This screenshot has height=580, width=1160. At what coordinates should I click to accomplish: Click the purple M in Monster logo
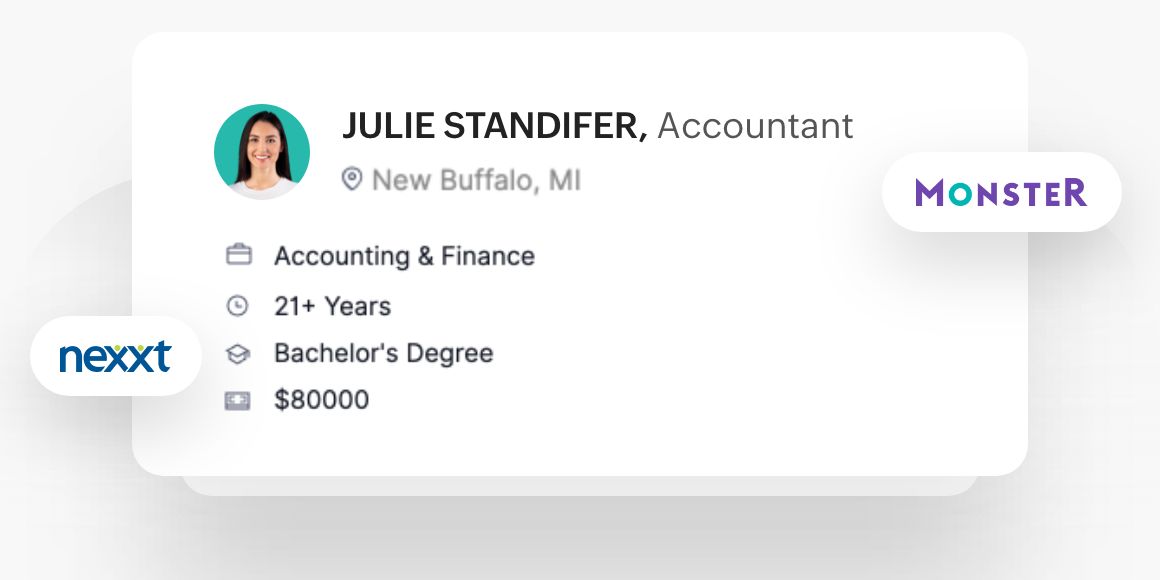tap(930, 193)
